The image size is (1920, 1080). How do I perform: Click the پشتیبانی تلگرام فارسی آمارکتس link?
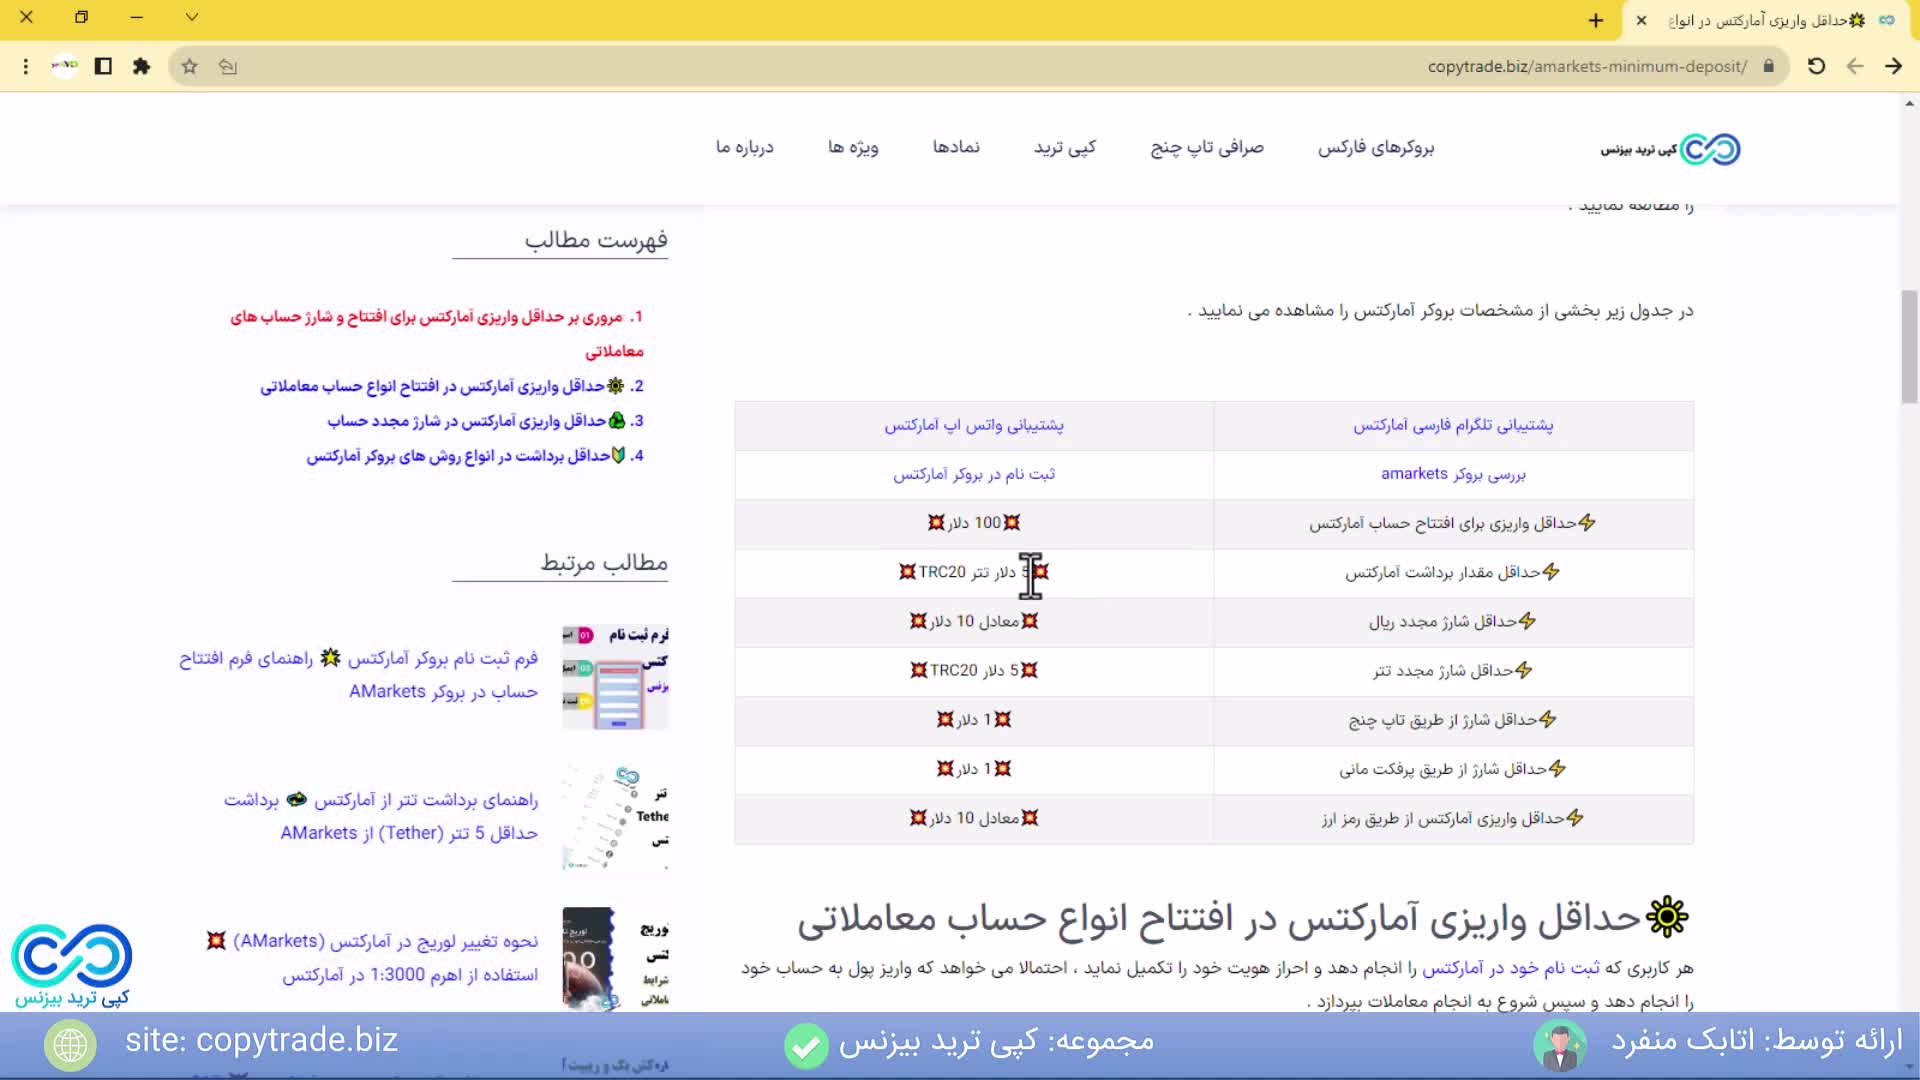tap(1452, 425)
